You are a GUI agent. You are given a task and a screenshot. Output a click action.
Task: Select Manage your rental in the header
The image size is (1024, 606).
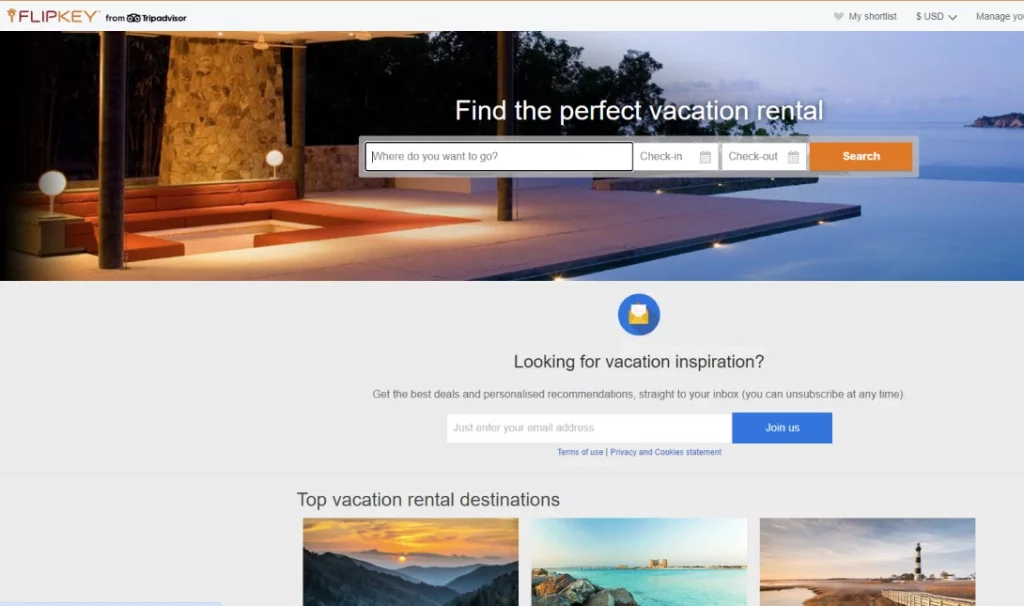pyautogui.click(x=998, y=16)
